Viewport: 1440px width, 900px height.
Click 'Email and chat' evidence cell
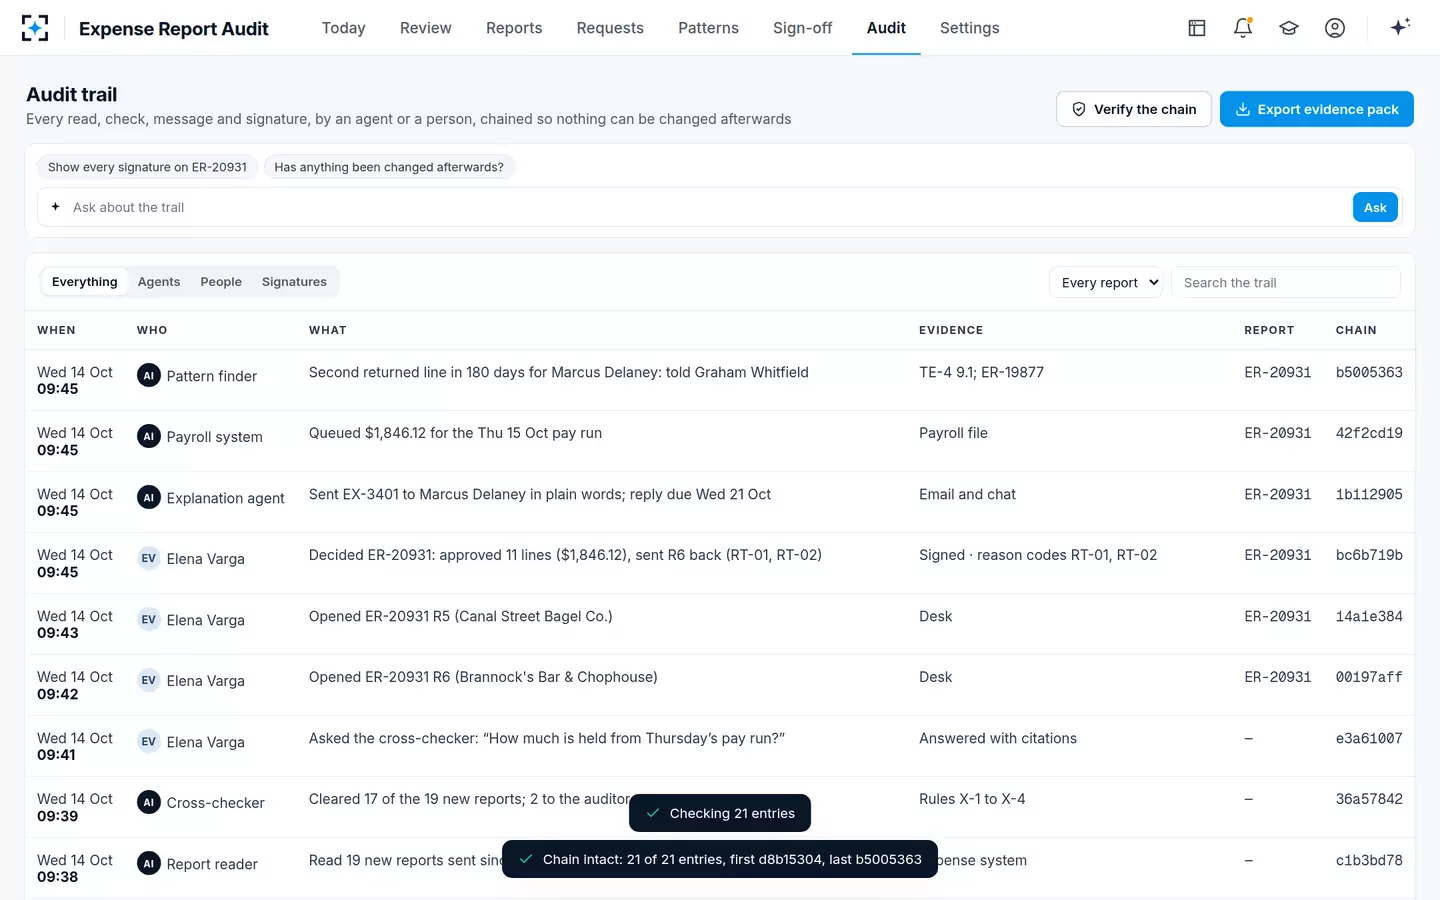pyautogui.click(x=967, y=494)
